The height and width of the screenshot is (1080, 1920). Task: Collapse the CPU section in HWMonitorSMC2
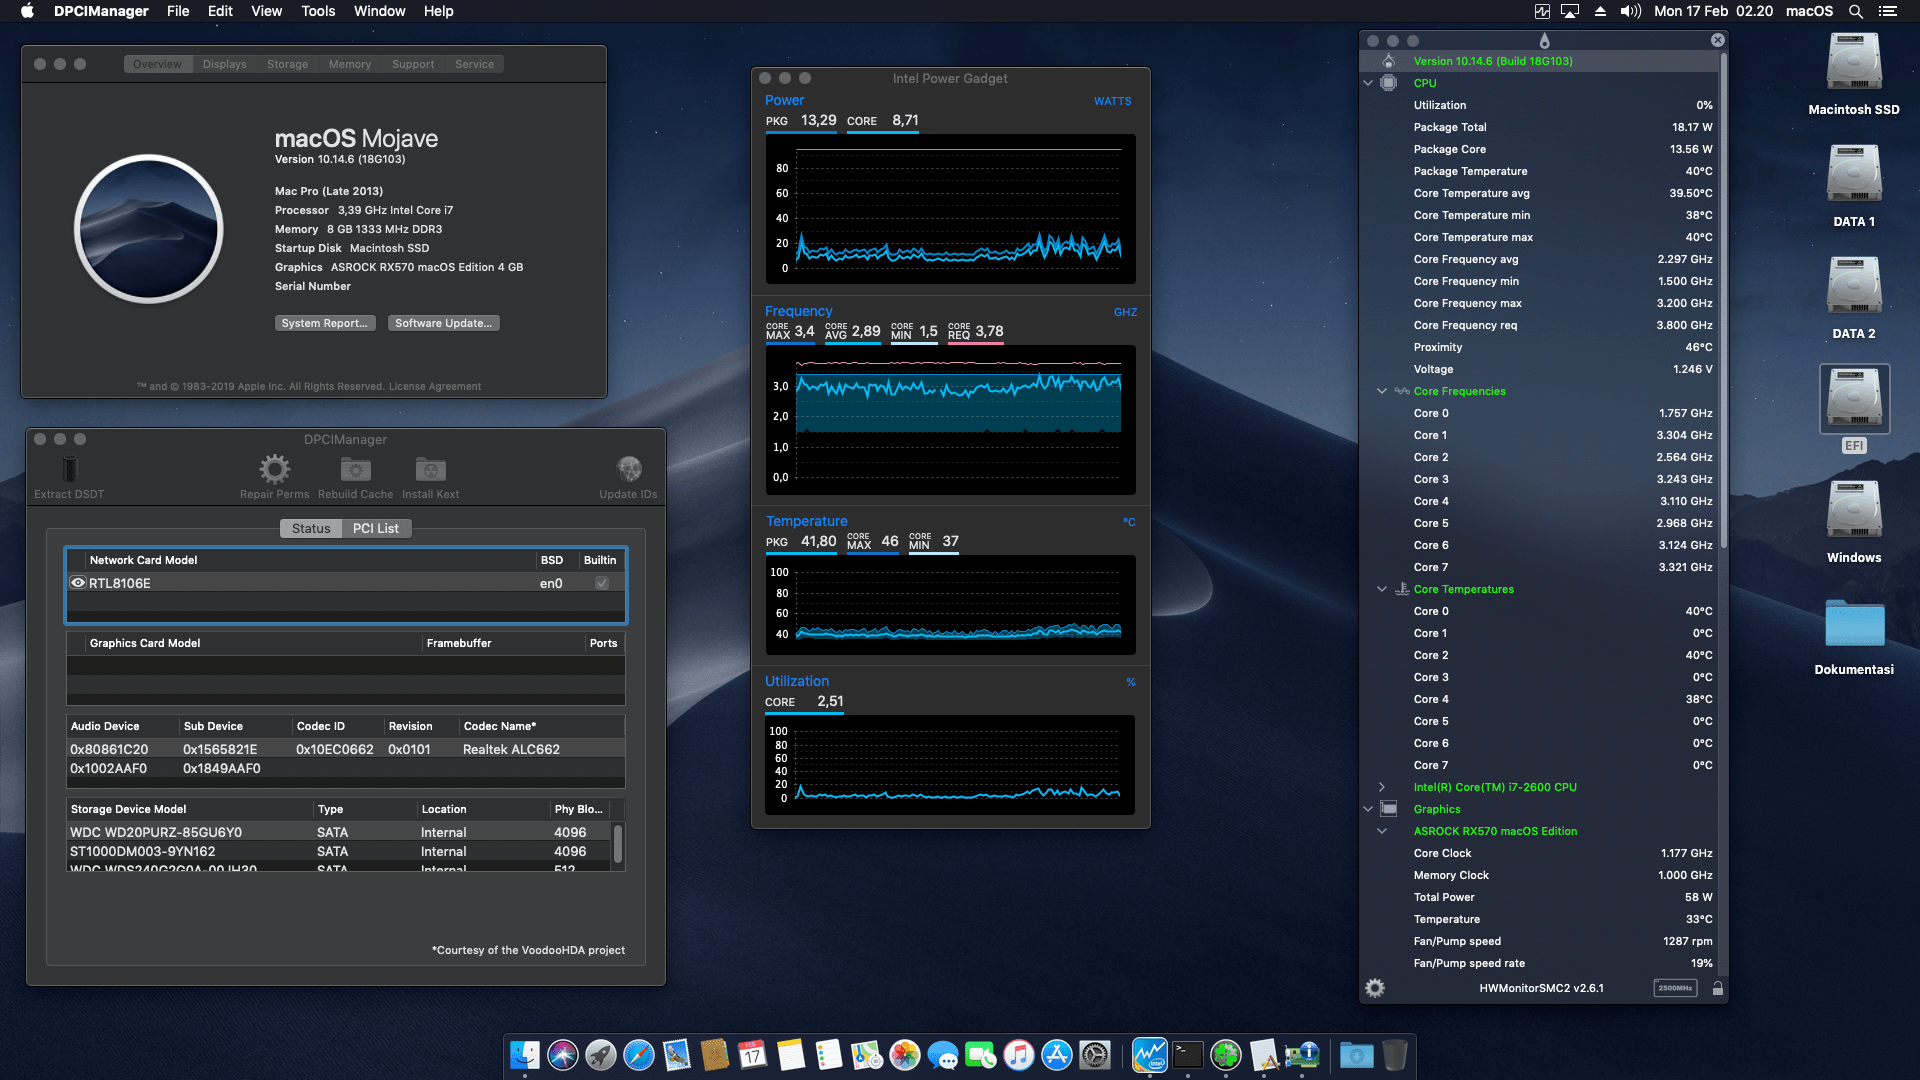pos(1368,83)
